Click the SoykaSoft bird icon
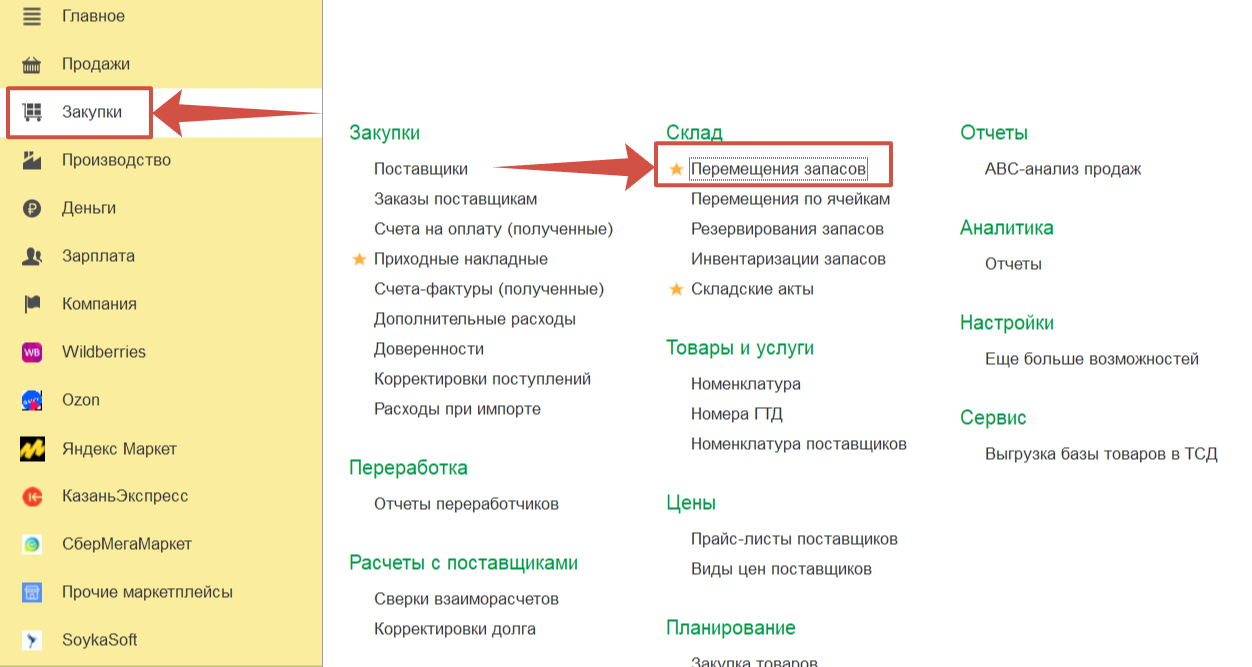The image size is (1252, 667). [x=32, y=640]
